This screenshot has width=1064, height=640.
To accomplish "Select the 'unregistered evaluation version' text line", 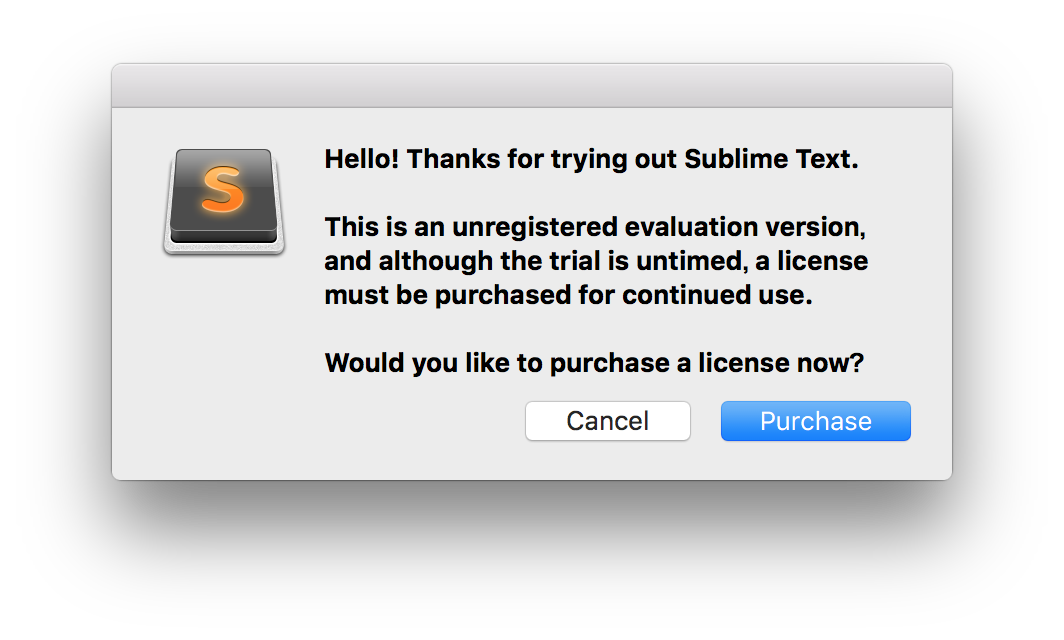I will click(595, 227).
